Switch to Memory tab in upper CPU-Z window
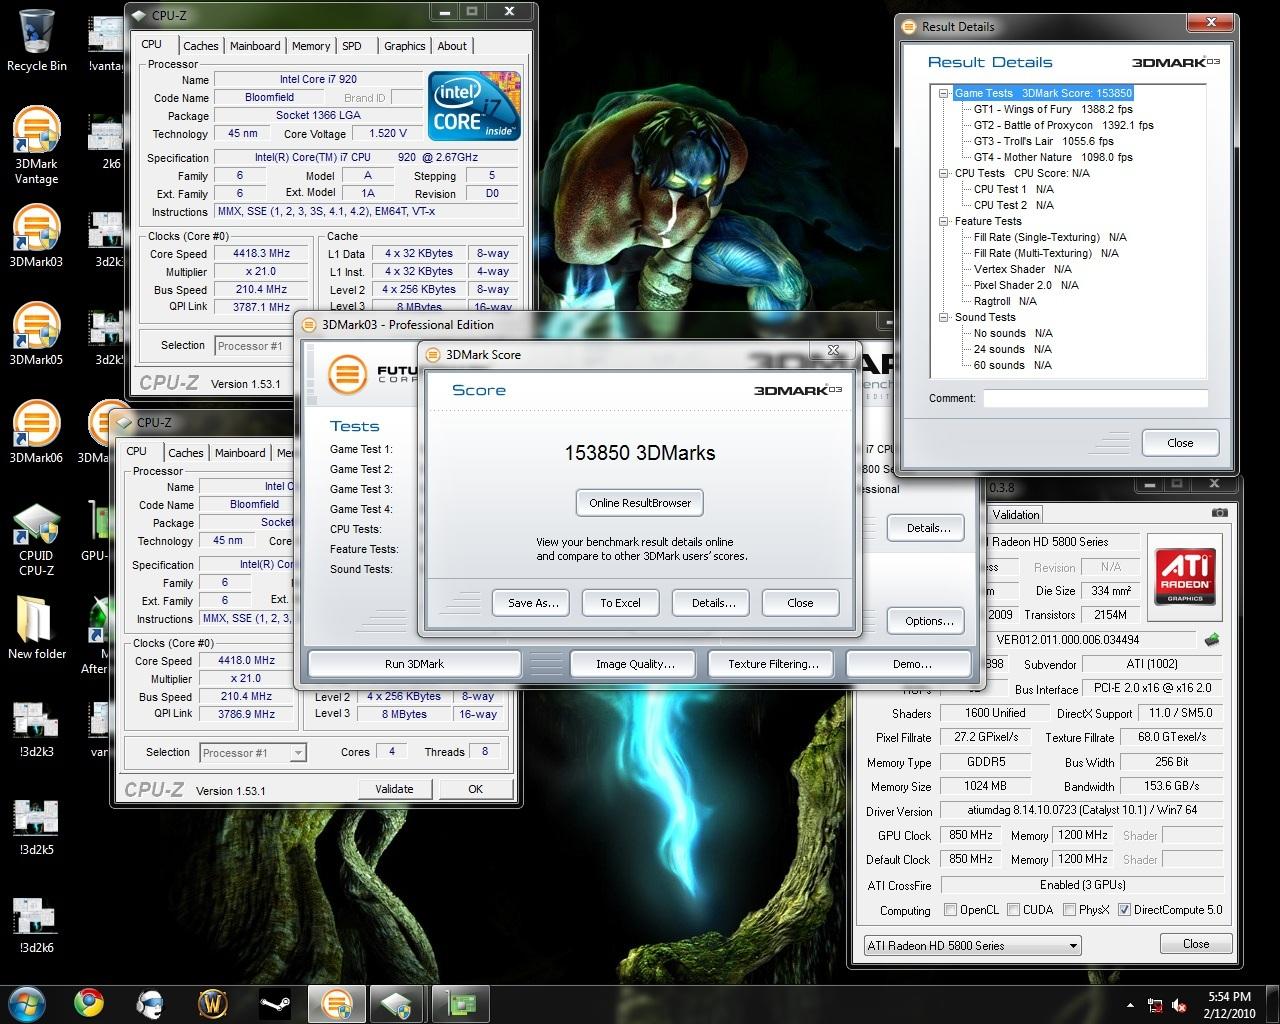Viewport: 1280px width, 1024px height. pos(311,46)
